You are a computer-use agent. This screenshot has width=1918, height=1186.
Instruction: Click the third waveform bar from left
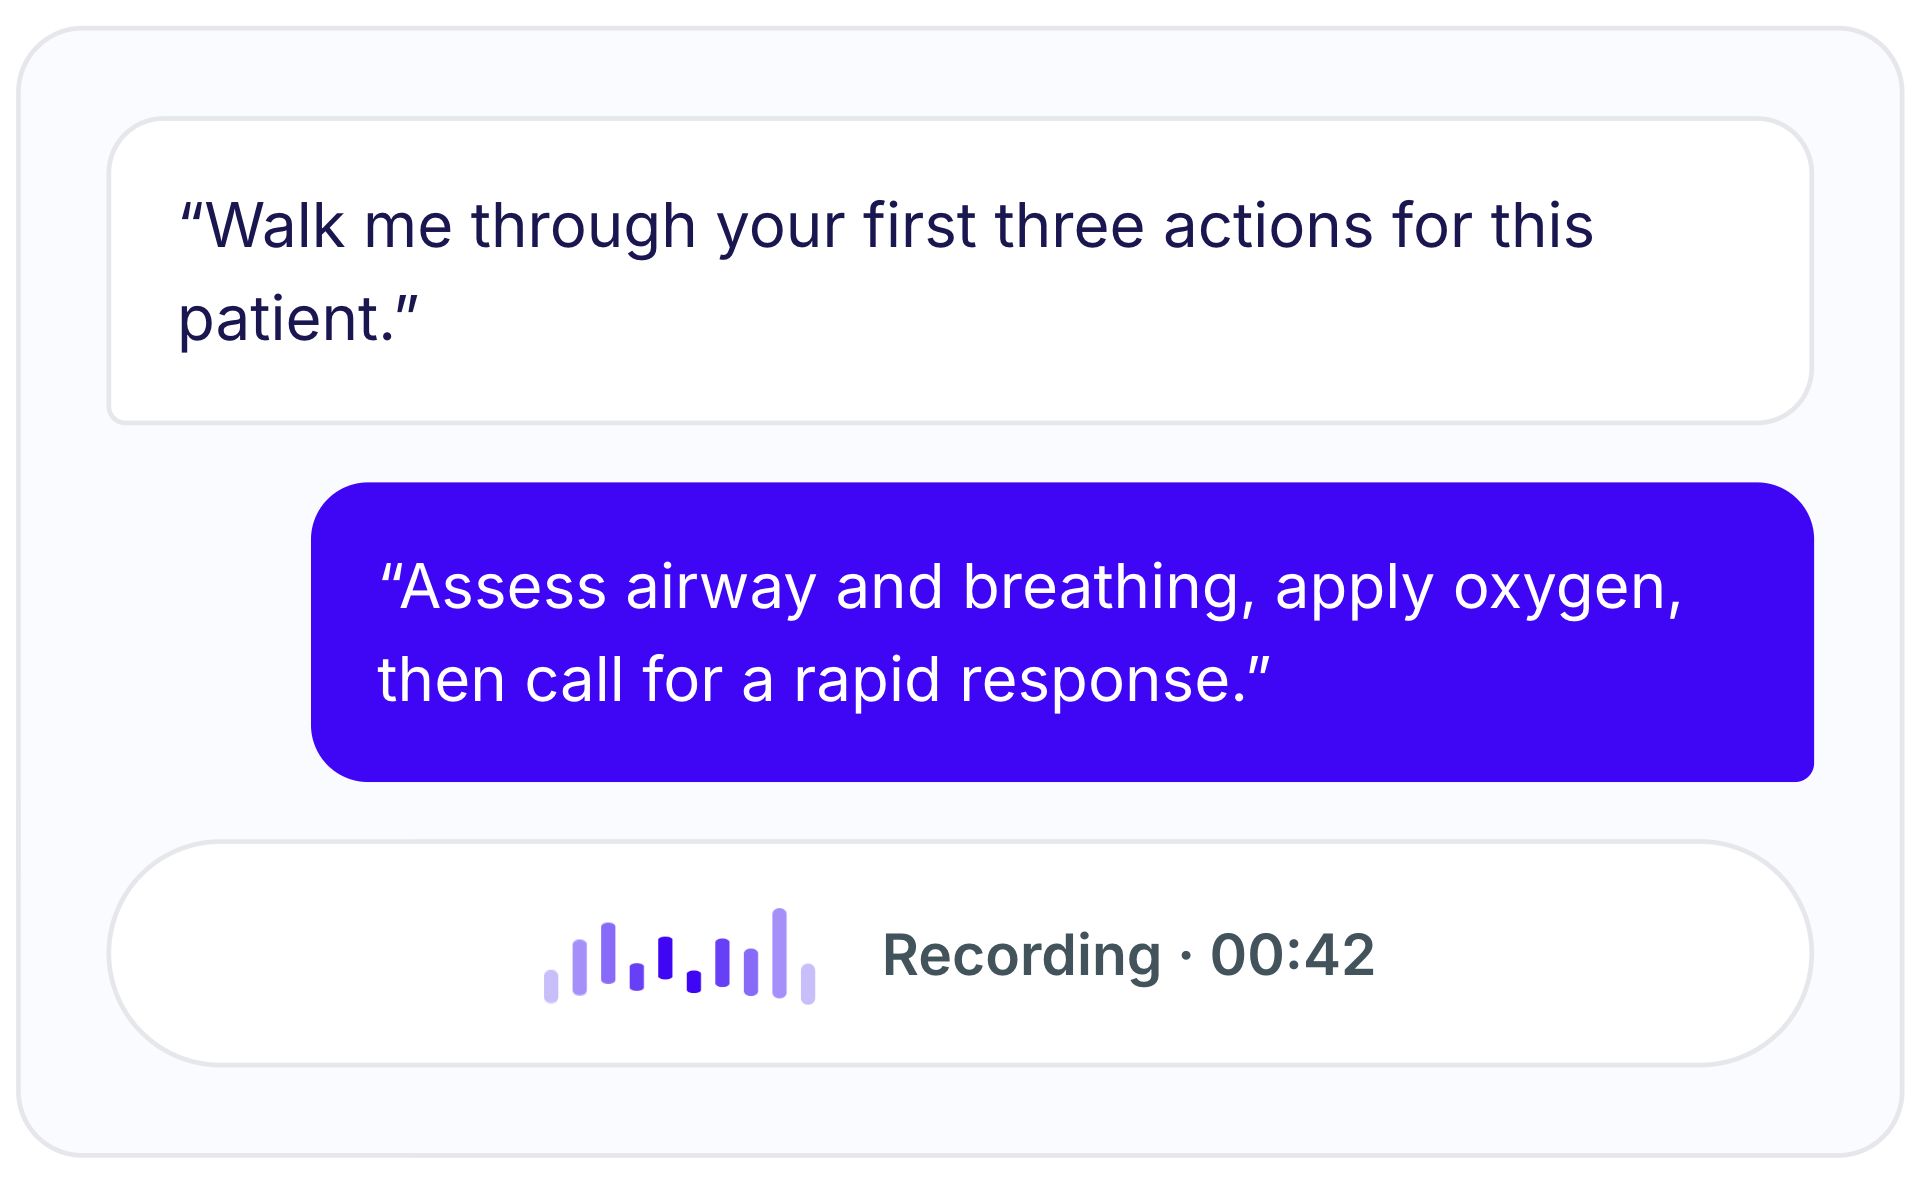[x=608, y=953]
